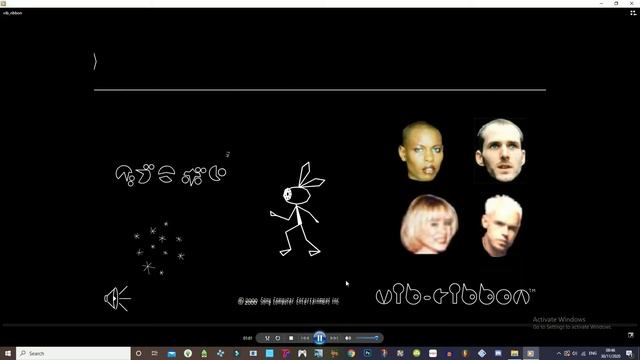Switch to full-screen view in the top-right corner

point(633,13)
